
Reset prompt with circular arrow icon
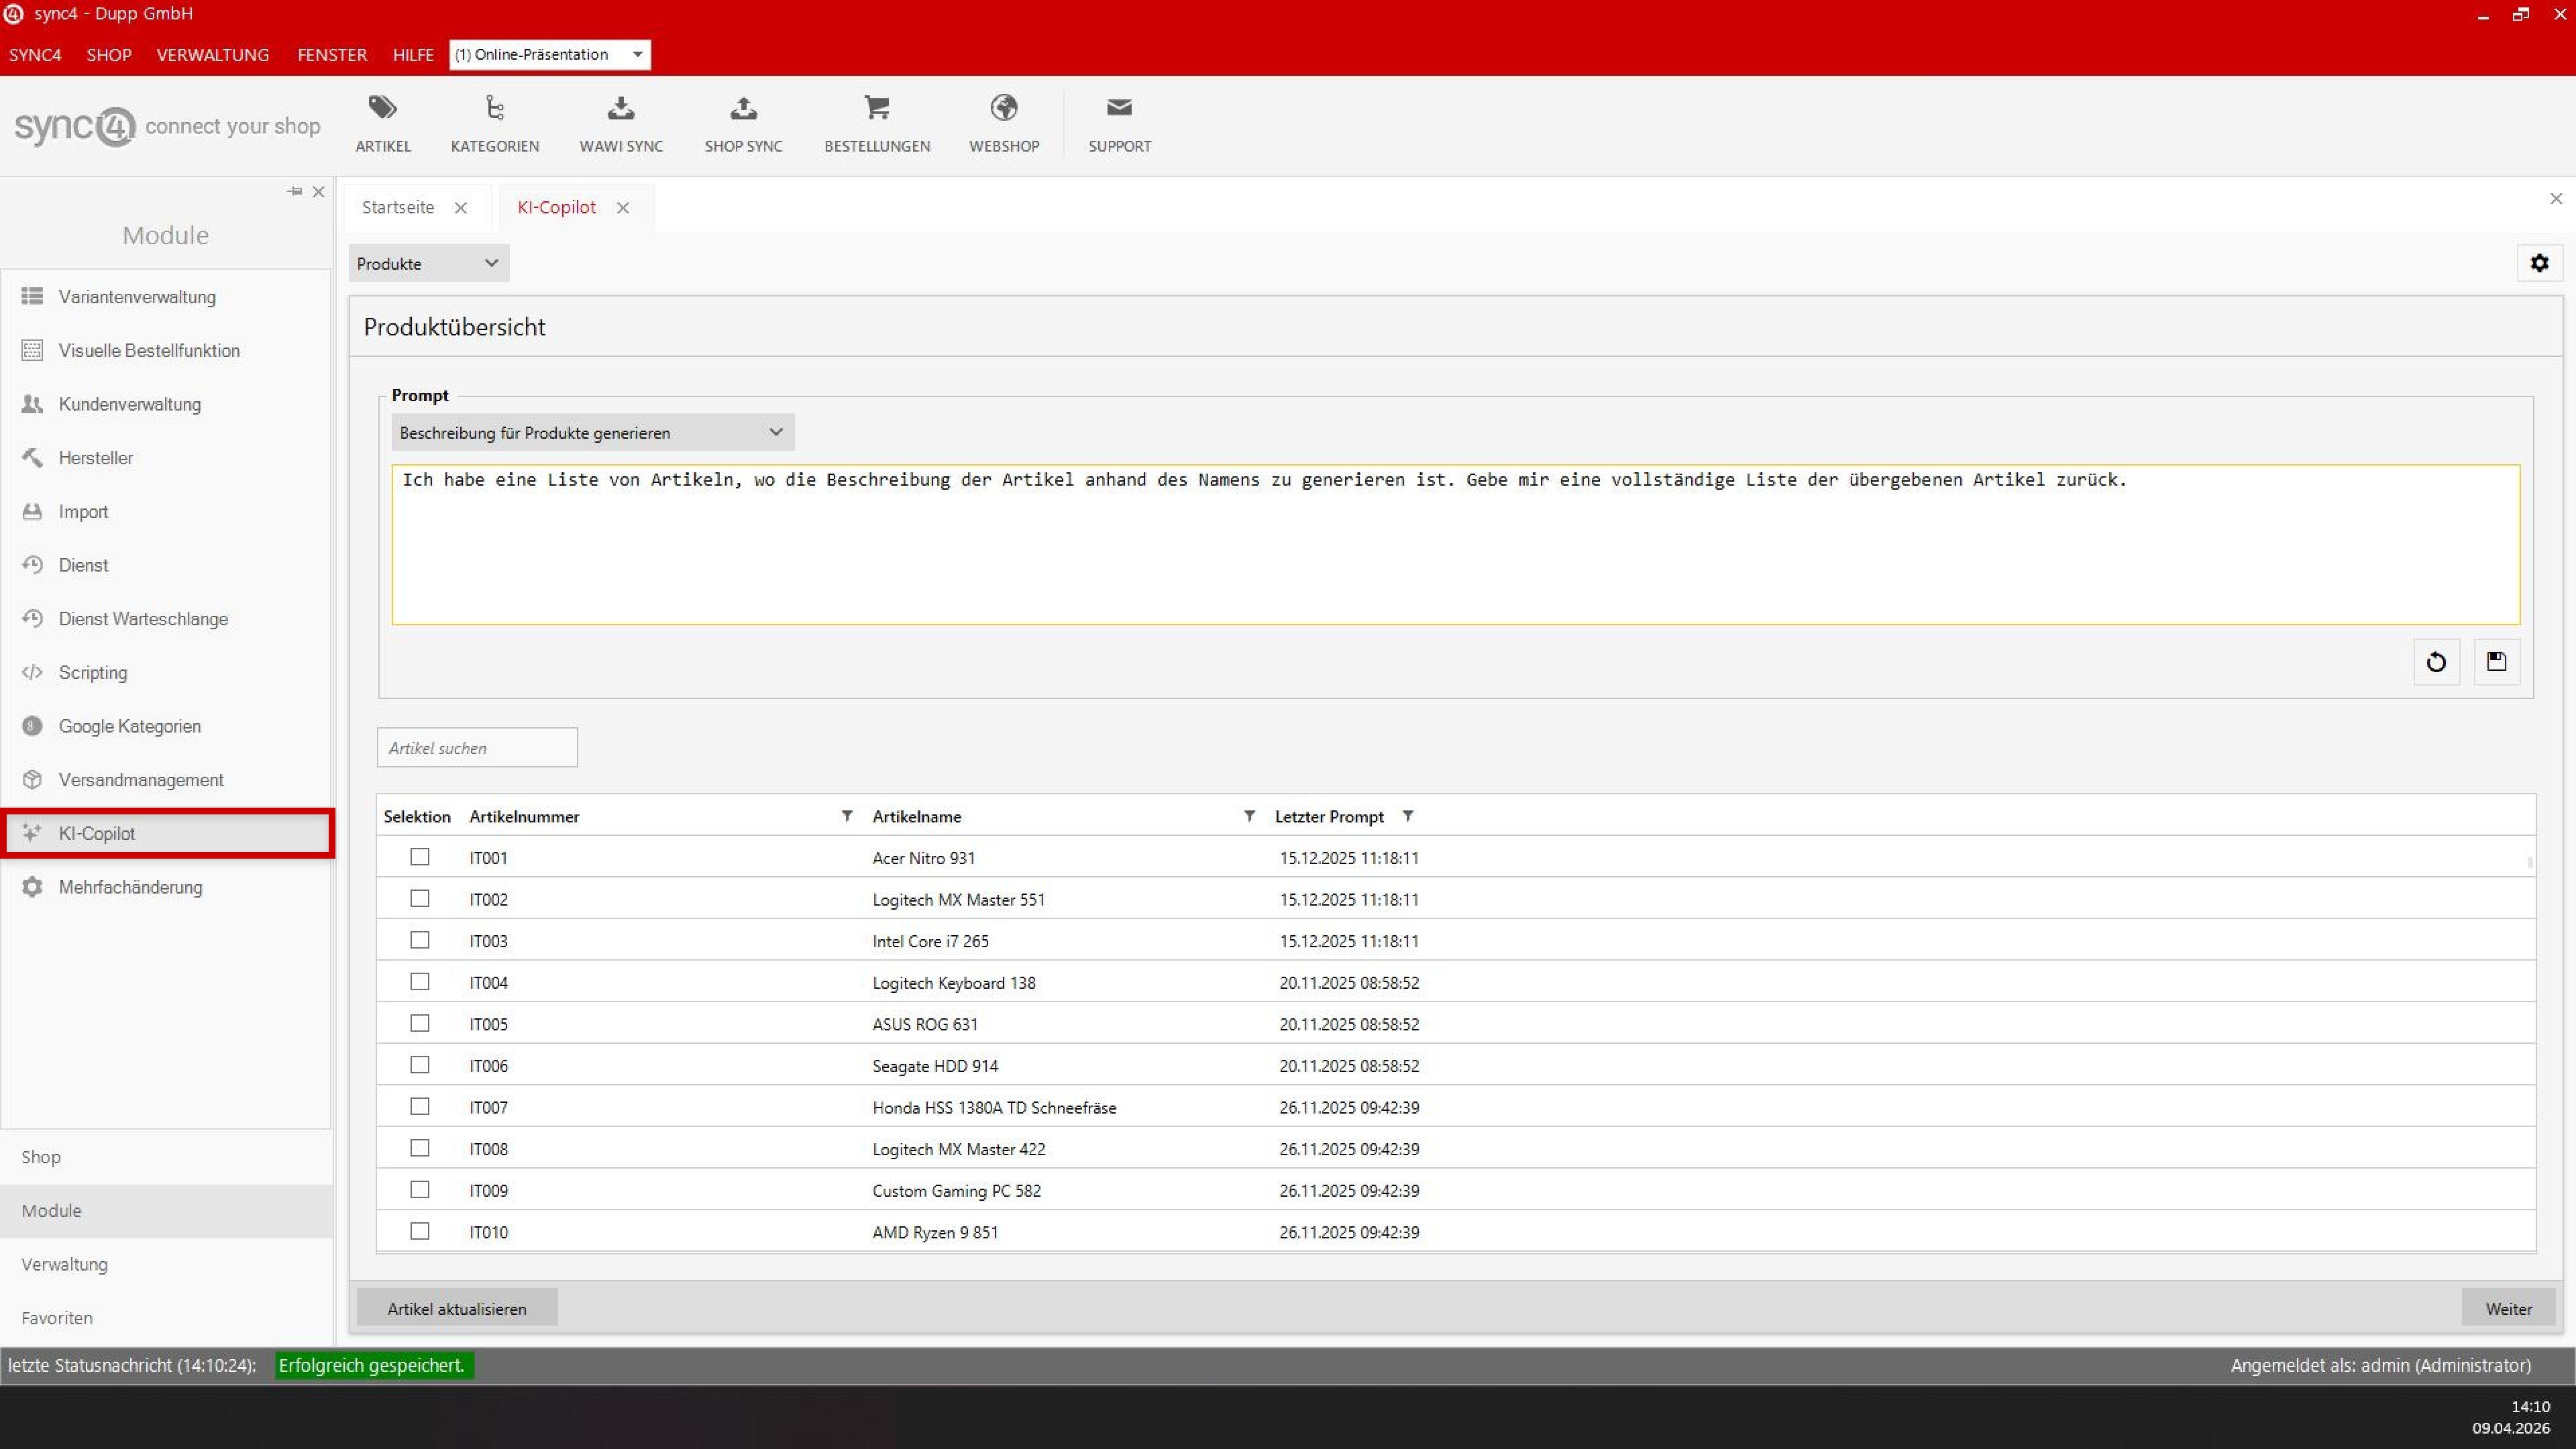[2436, 662]
